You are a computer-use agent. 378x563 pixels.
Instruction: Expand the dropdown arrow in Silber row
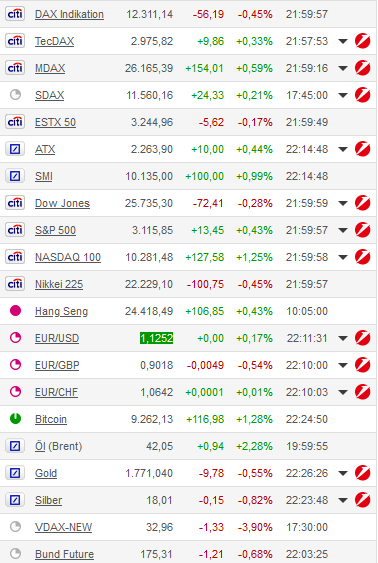point(343,500)
